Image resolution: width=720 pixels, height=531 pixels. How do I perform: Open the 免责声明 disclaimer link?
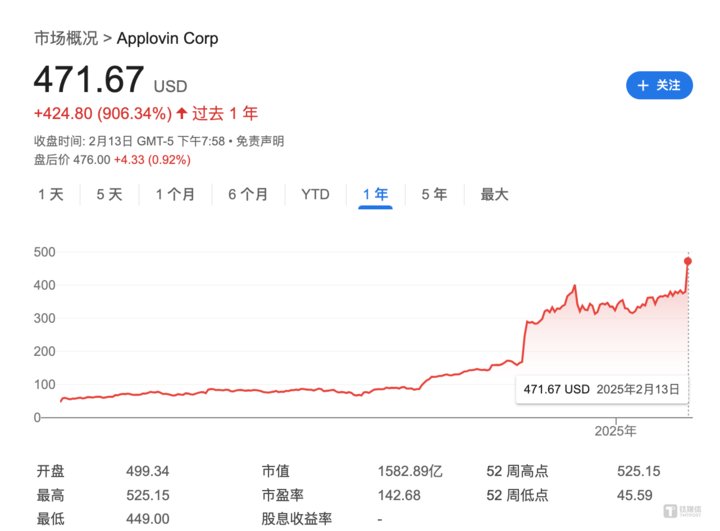262,140
